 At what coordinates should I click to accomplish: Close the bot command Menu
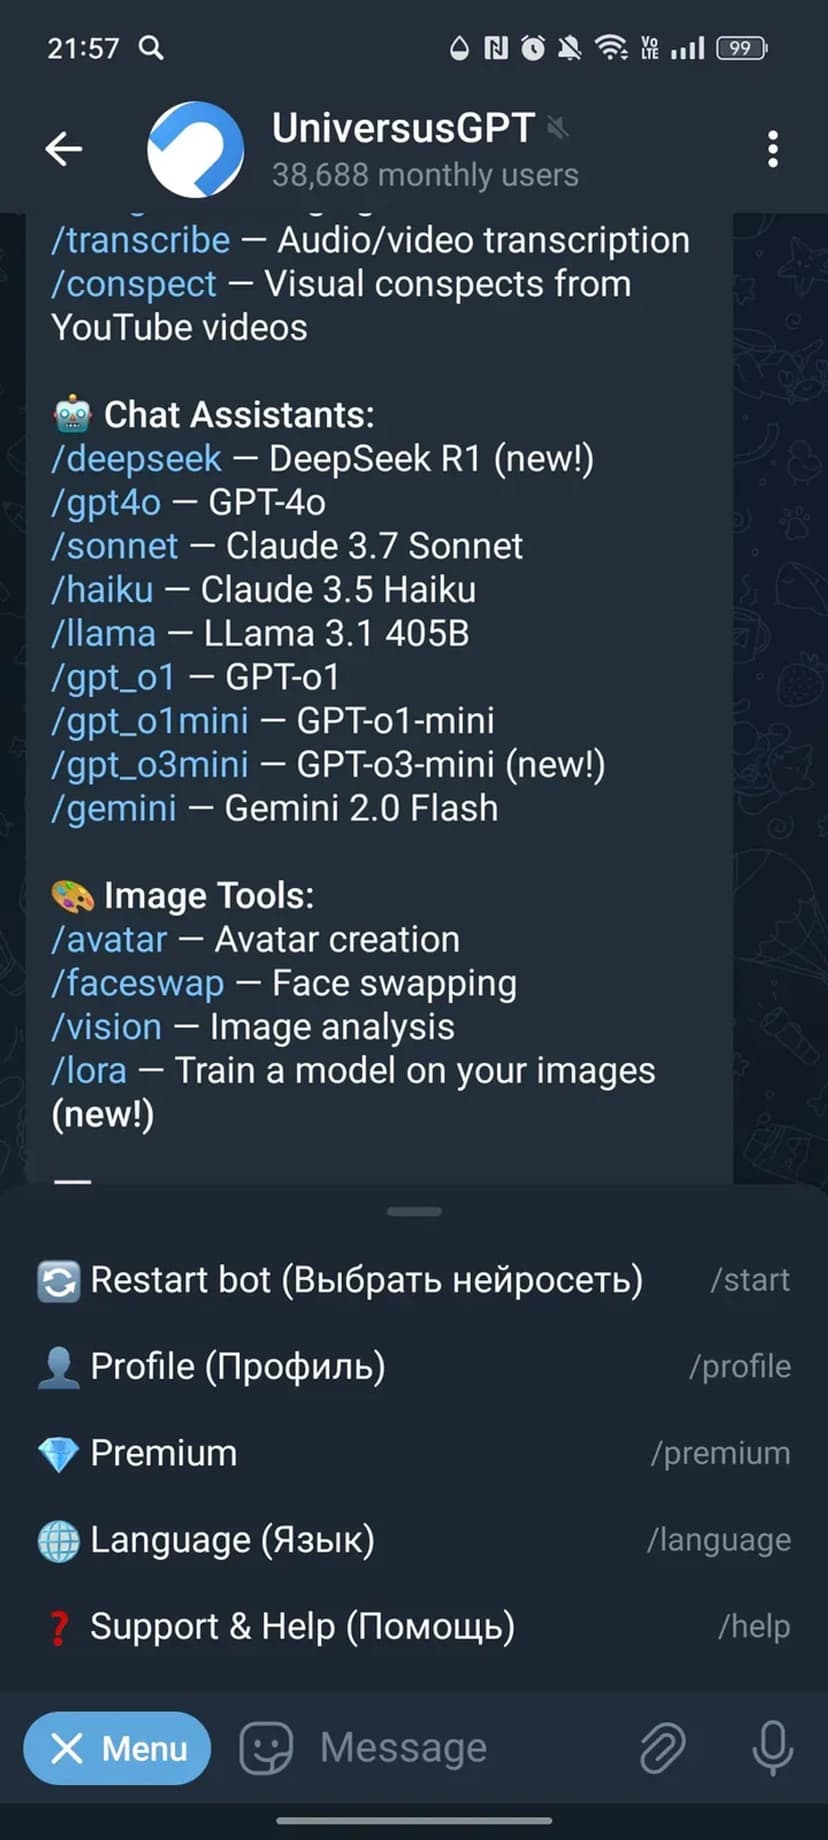click(x=117, y=1748)
